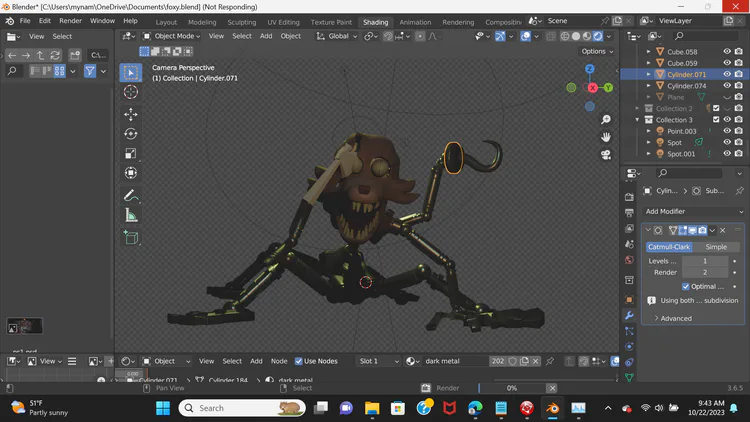Cancel the render with the X button
The width and height of the screenshot is (750, 422).
[x=552, y=388]
